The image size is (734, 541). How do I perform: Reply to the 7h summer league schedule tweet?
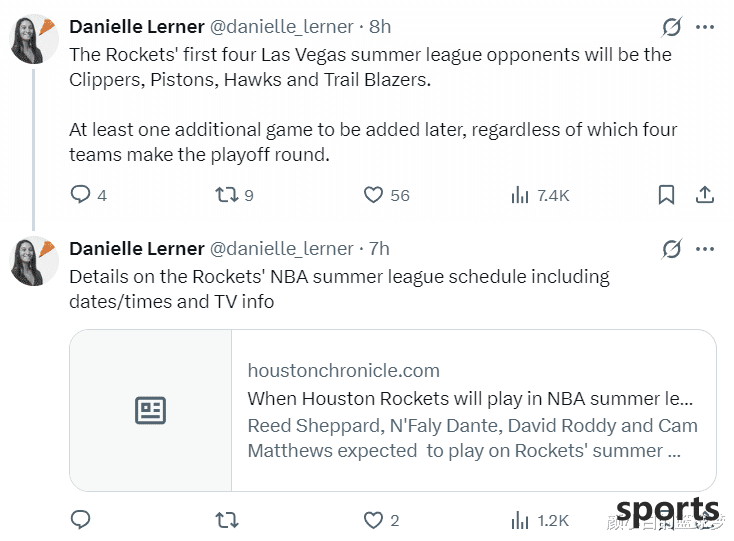pyautogui.click(x=81, y=519)
